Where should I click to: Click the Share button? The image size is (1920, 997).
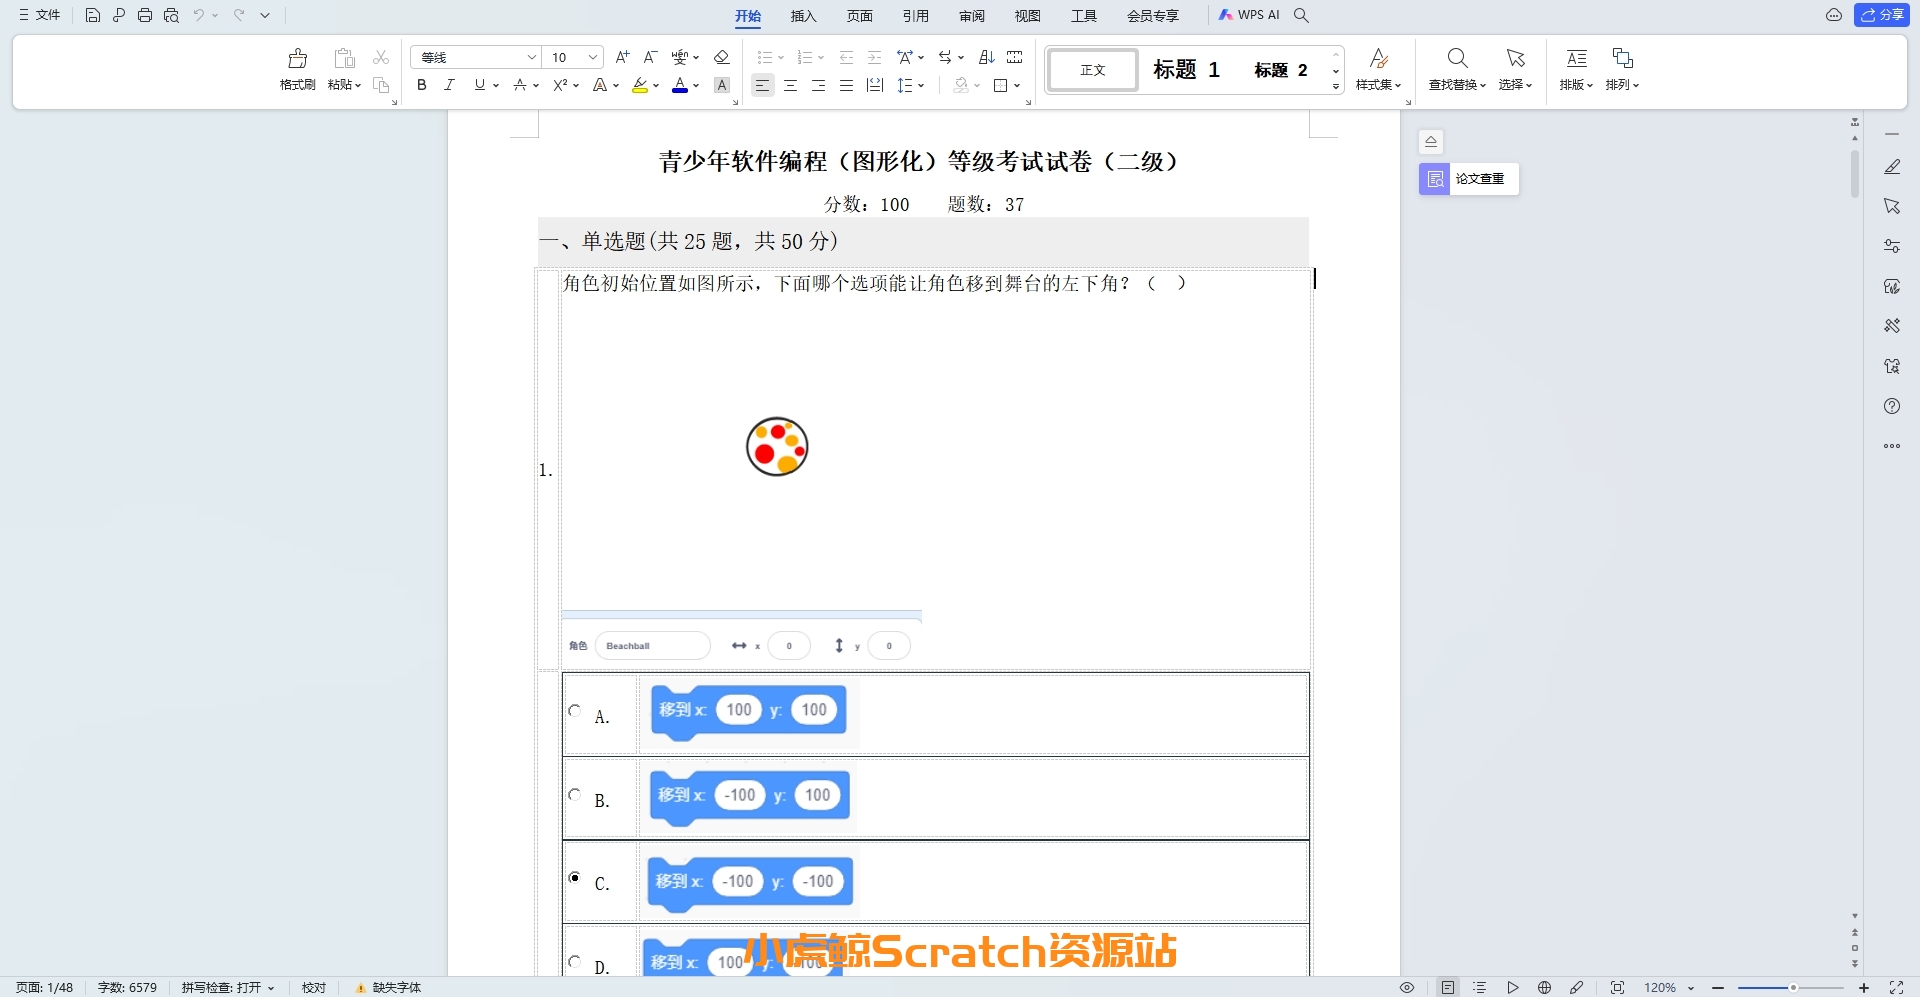pyautogui.click(x=1882, y=15)
